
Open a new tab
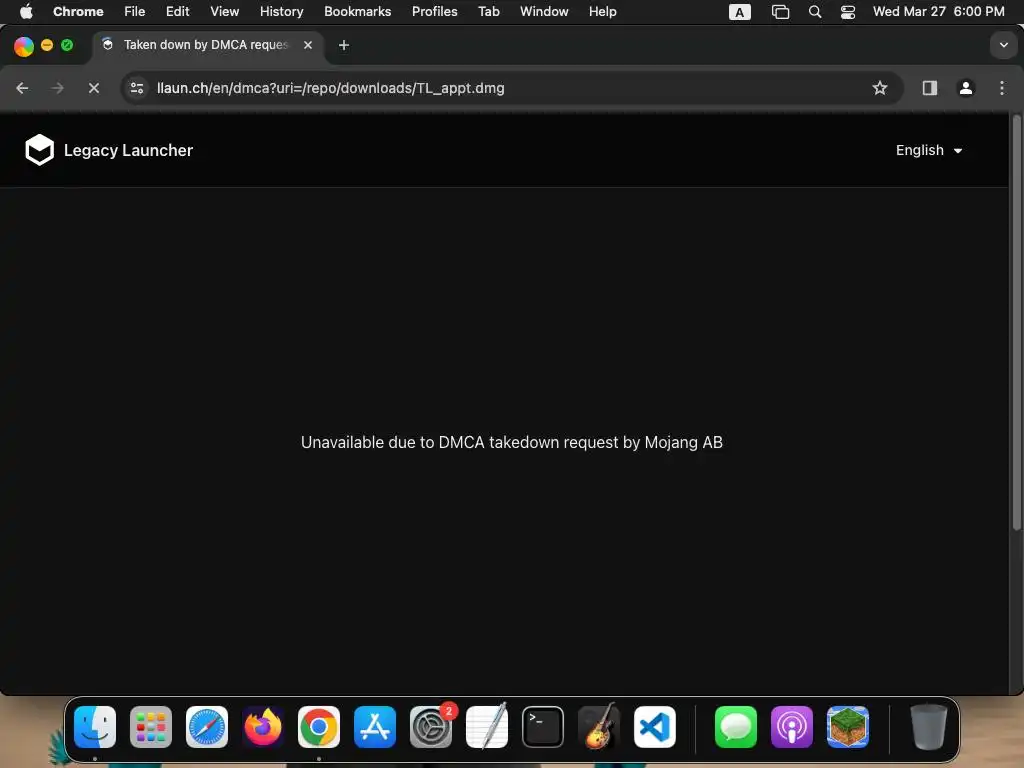pos(344,45)
